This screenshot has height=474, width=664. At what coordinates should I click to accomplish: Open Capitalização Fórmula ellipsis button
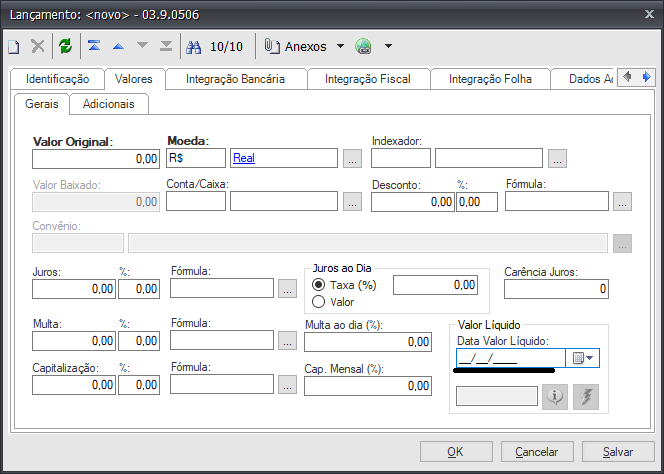(x=287, y=385)
